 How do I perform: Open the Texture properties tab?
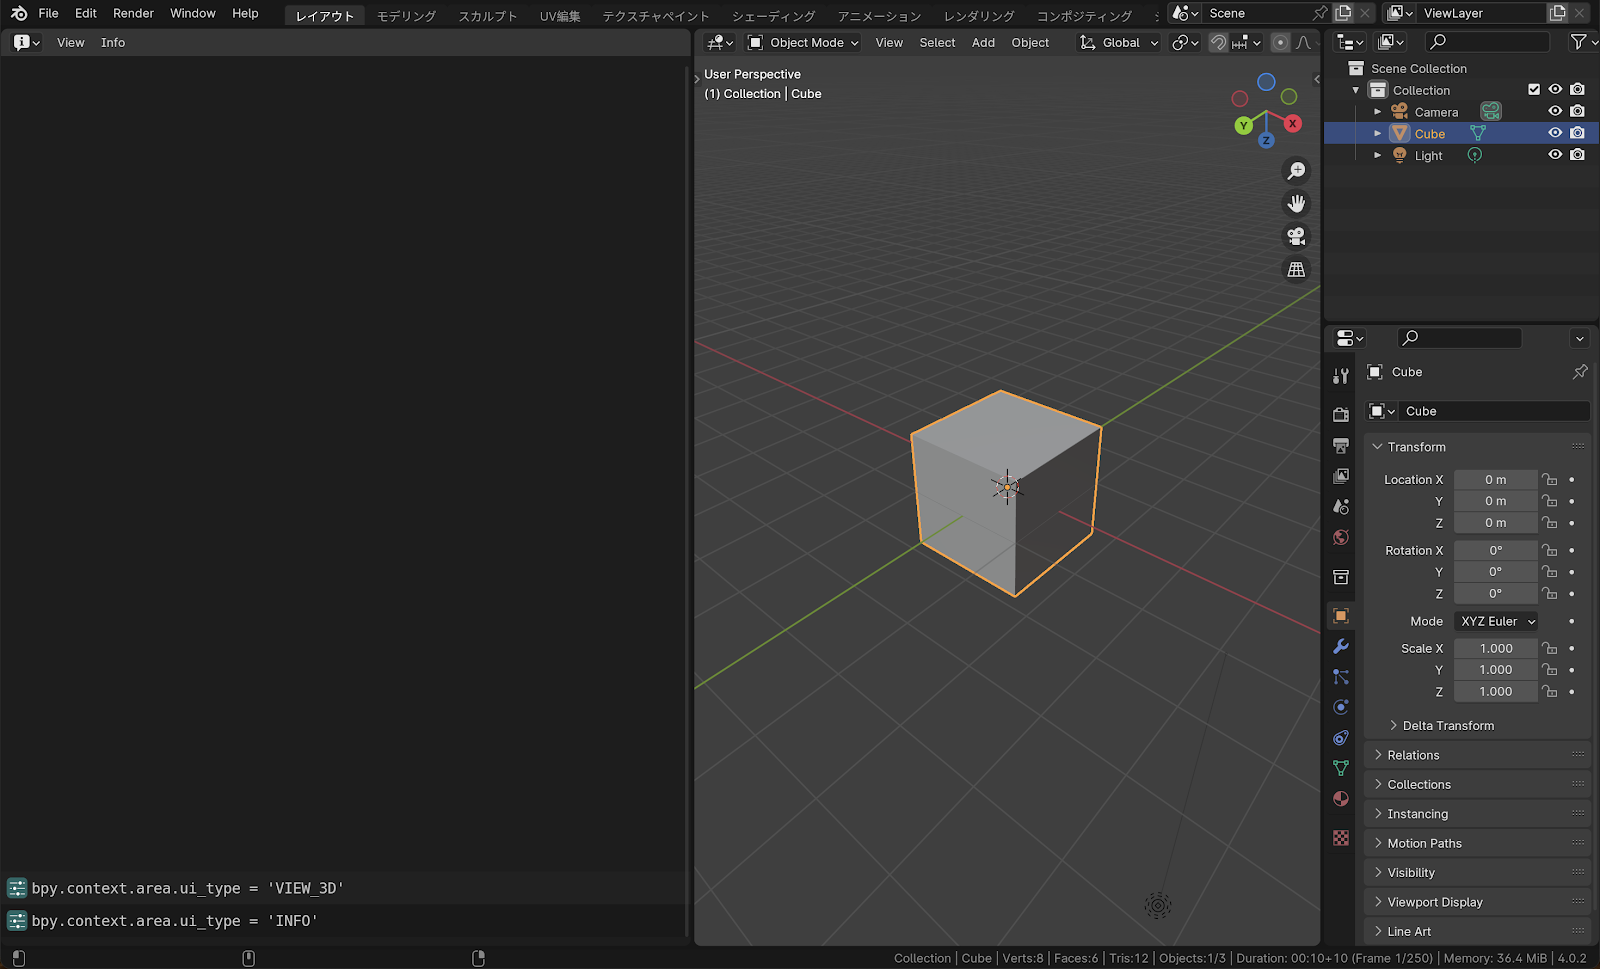(x=1341, y=838)
